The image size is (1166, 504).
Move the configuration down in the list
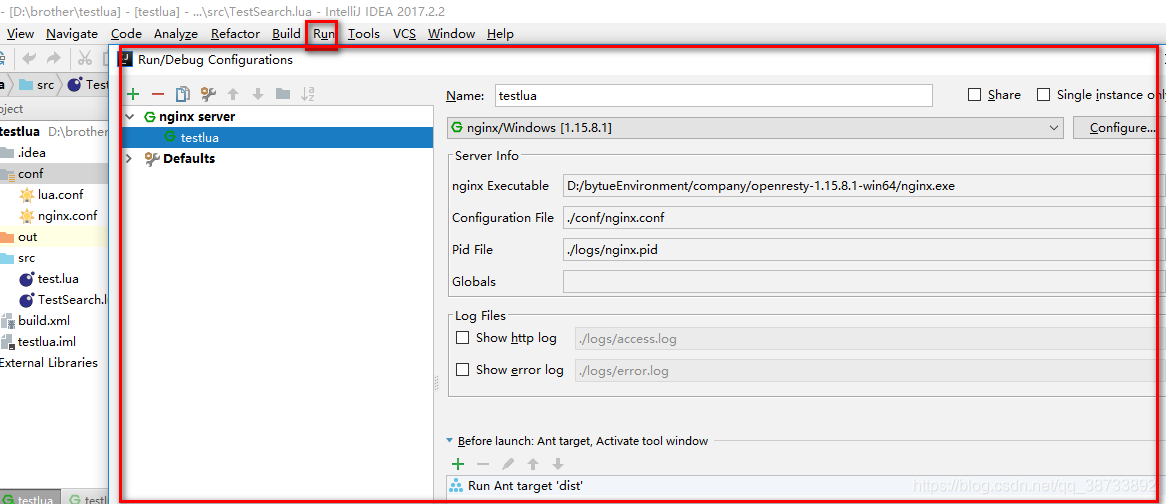(x=257, y=94)
